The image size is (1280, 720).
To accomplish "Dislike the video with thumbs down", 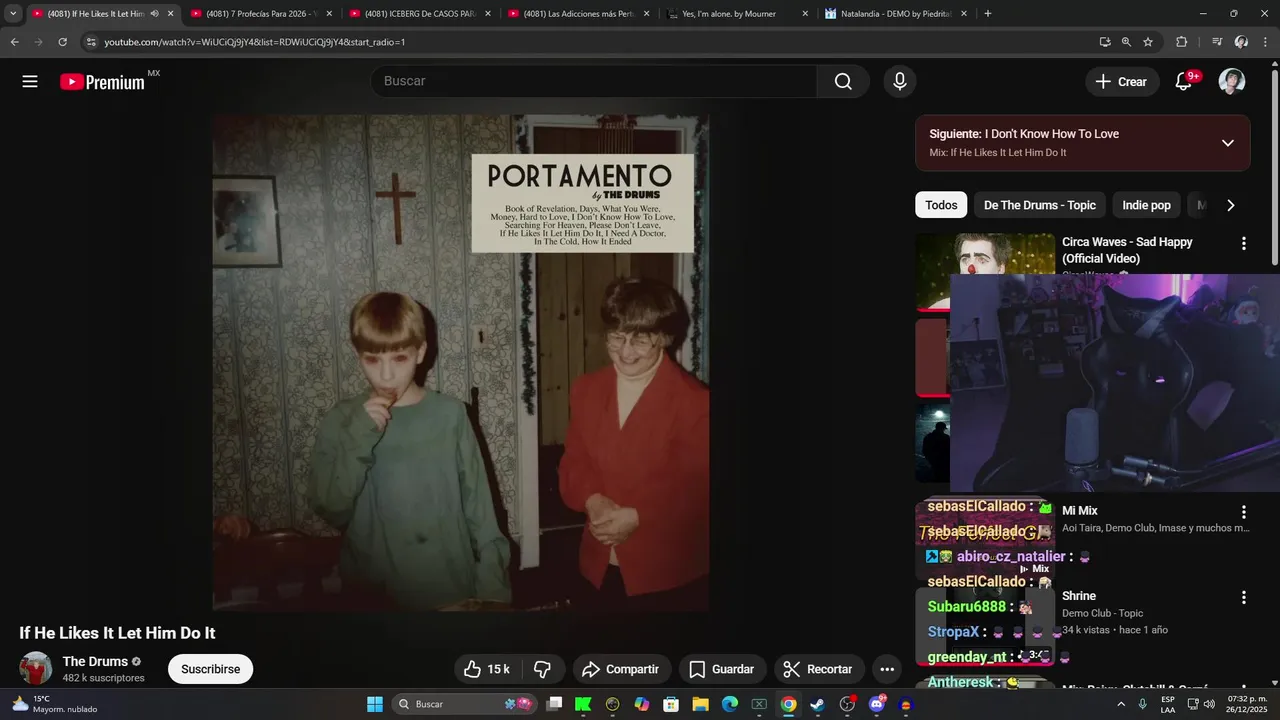I will coord(543,669).
